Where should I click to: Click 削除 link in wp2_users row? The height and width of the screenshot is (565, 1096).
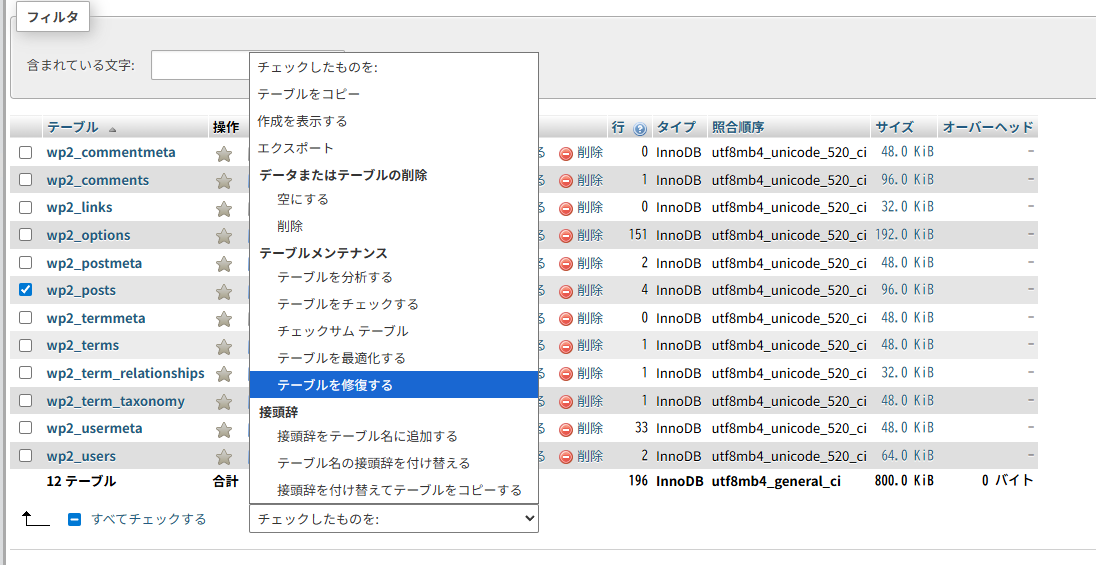(x=590, y=456)
